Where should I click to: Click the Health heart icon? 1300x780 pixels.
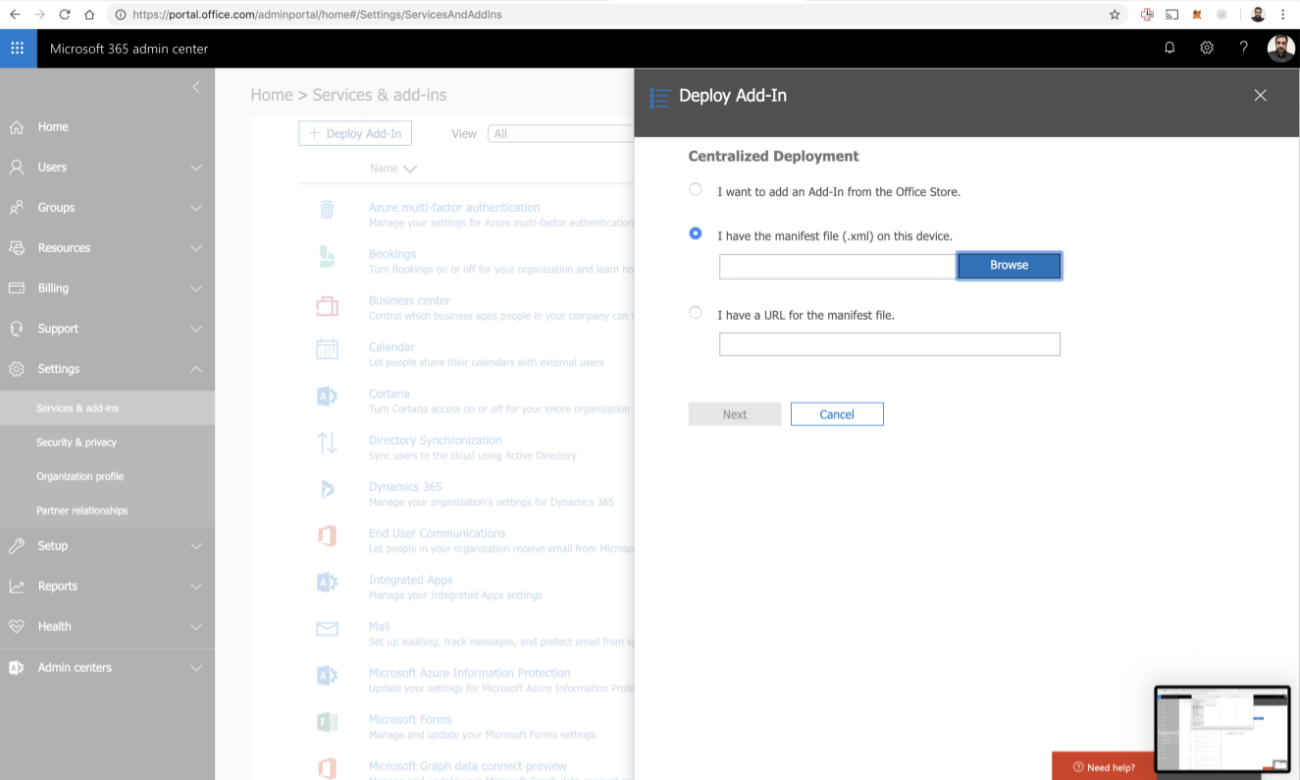point(17,626)
